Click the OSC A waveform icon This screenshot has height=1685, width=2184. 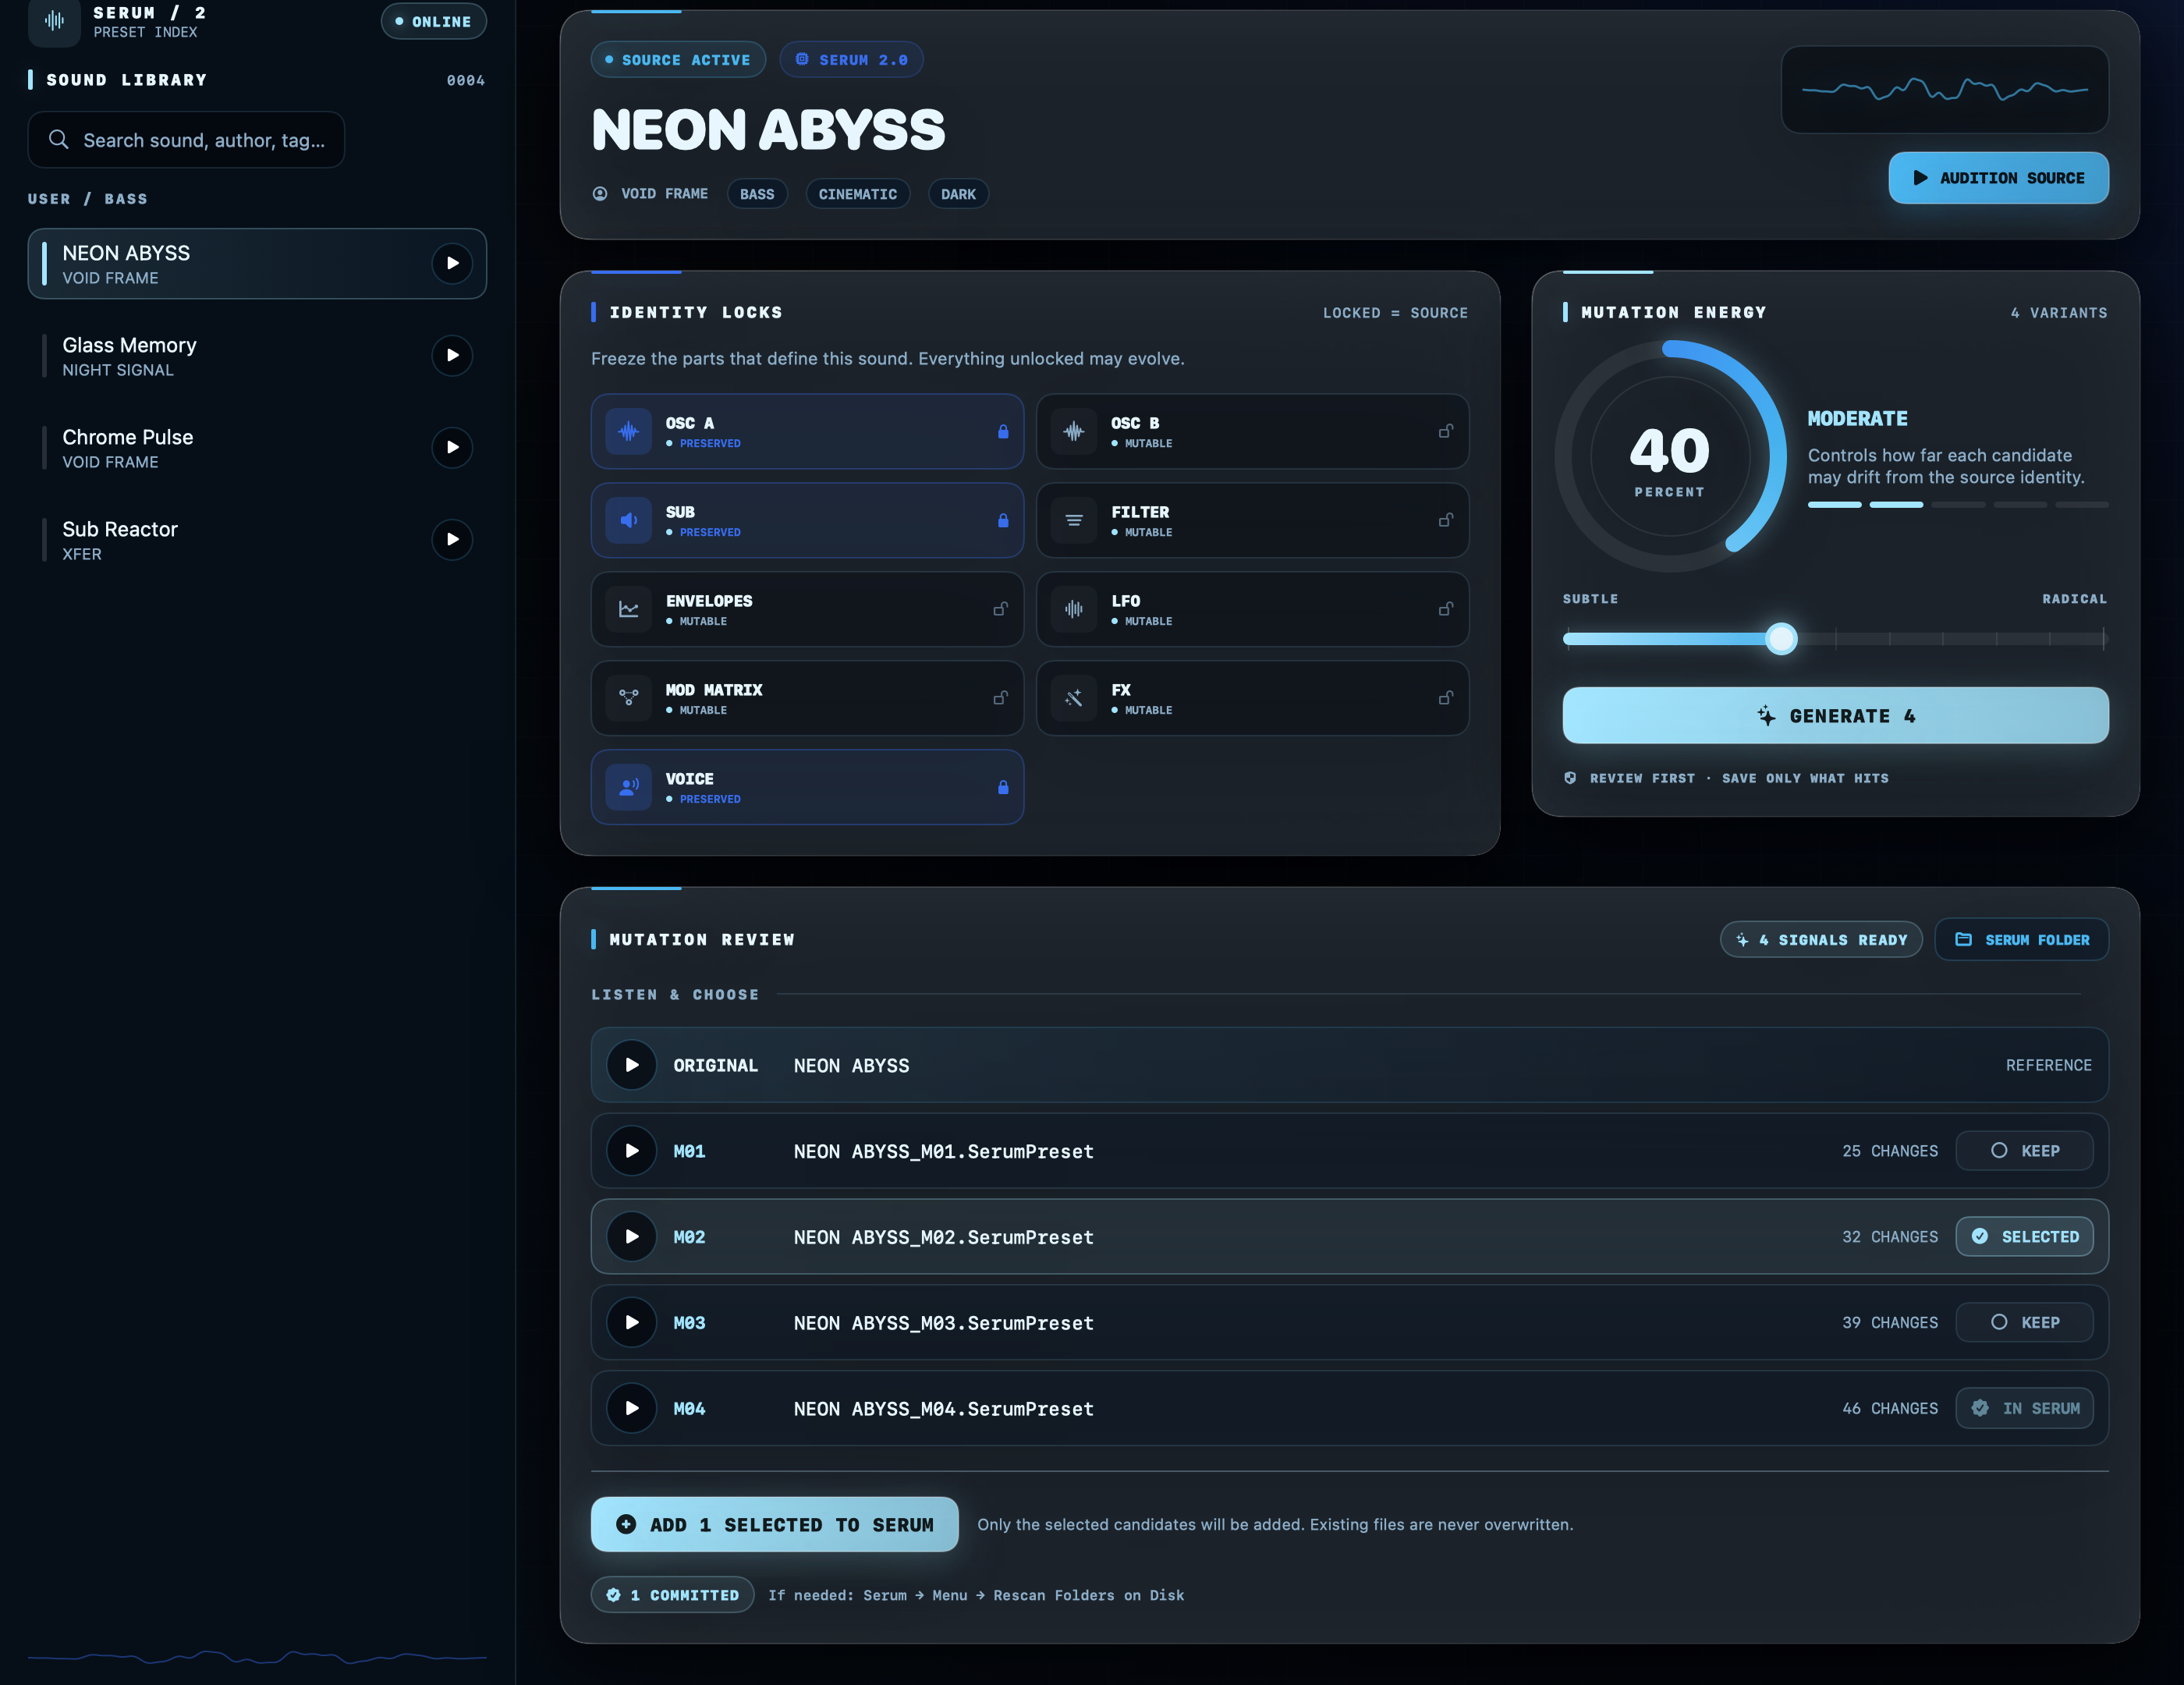(x=629, y=432)
